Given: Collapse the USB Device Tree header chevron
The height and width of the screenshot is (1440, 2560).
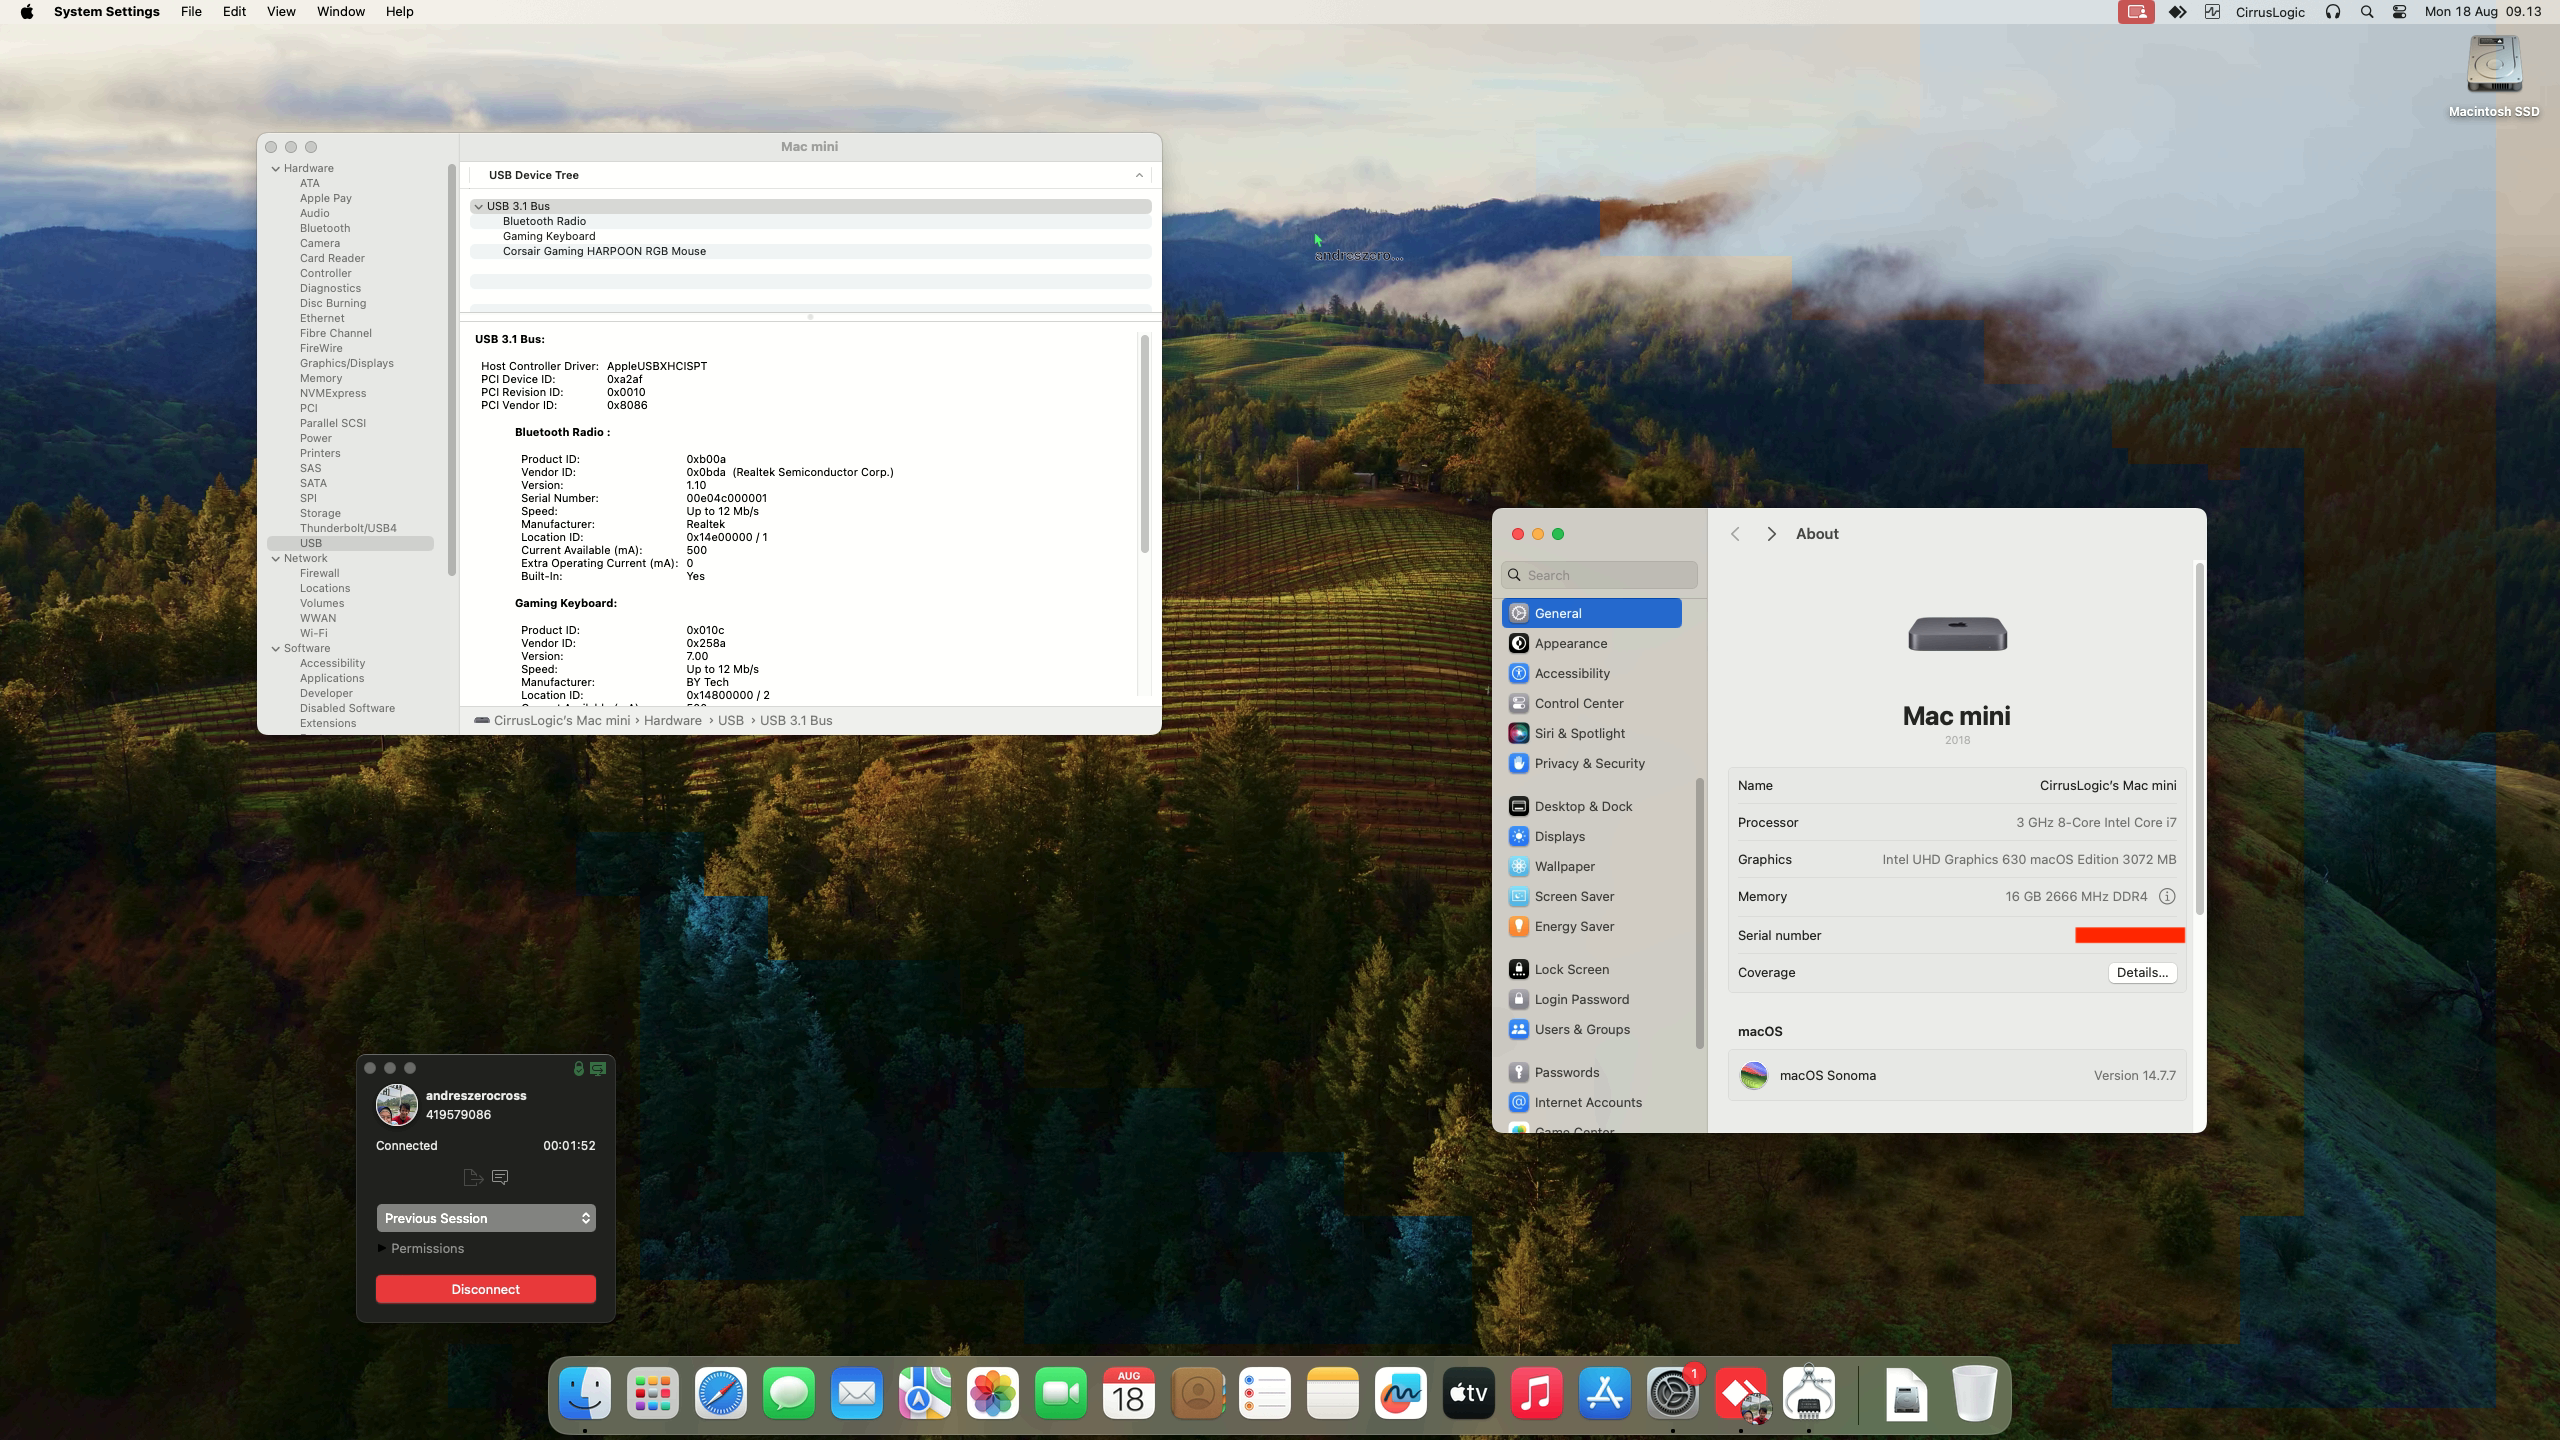Looking at the screenshot, I should click(1139, 175).
